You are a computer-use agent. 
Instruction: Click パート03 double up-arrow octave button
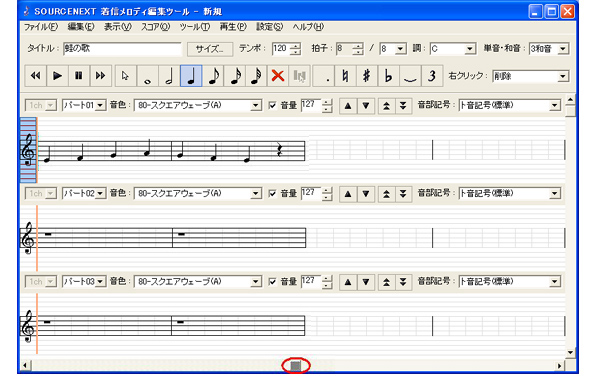pos(386,282)
